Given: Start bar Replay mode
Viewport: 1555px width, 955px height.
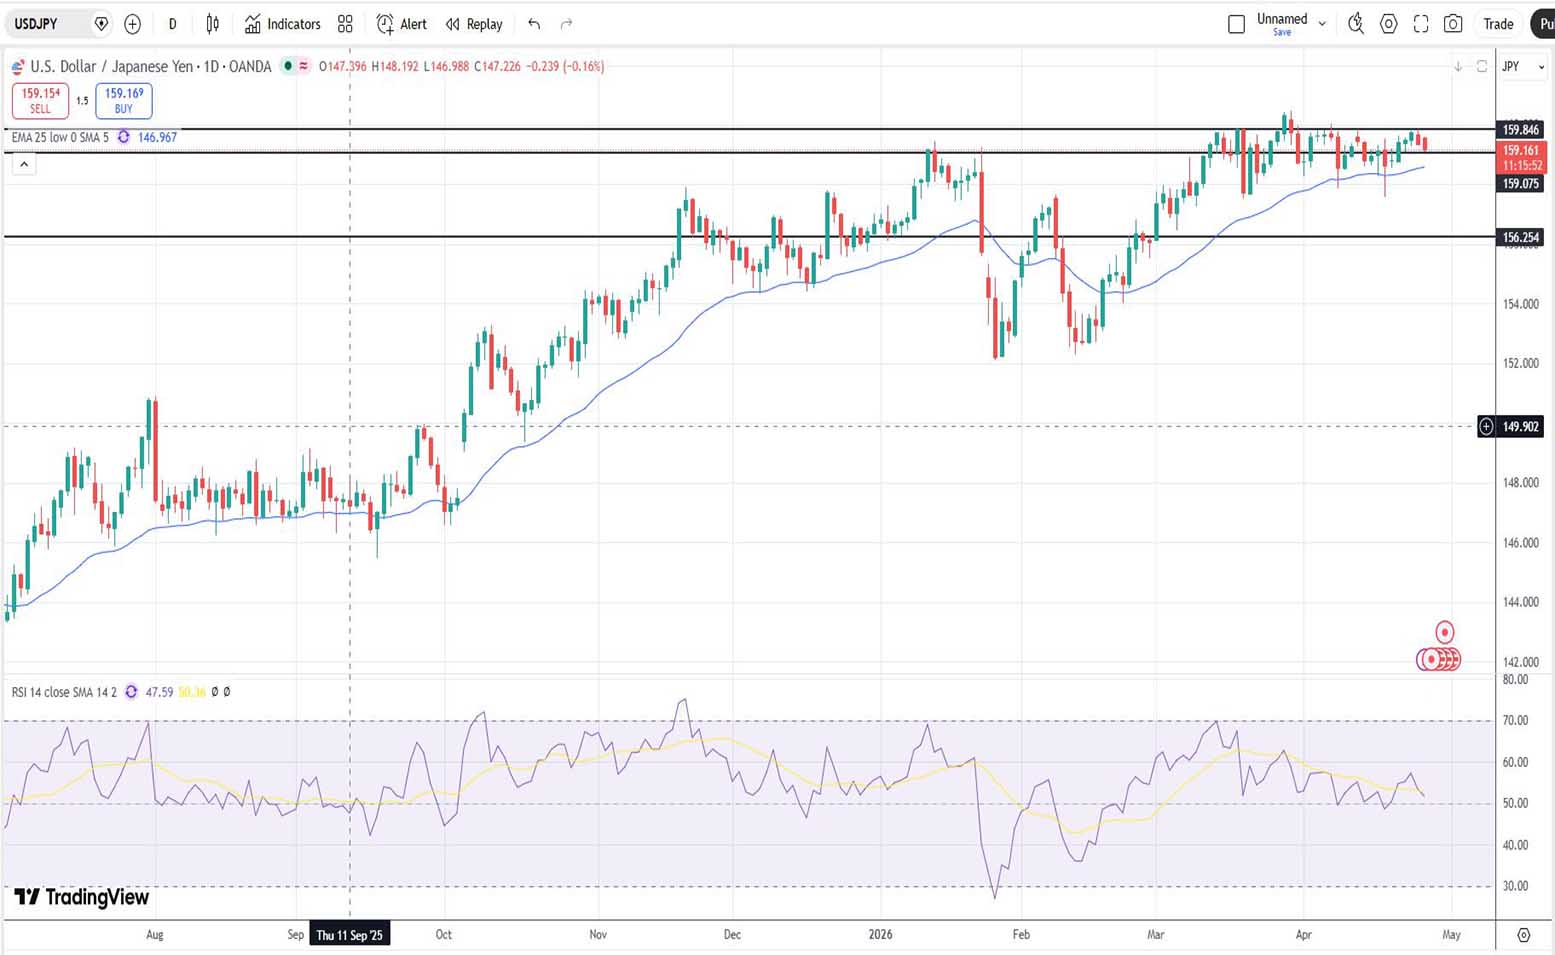Looking at the screenshot, I should tap(474, 24).
